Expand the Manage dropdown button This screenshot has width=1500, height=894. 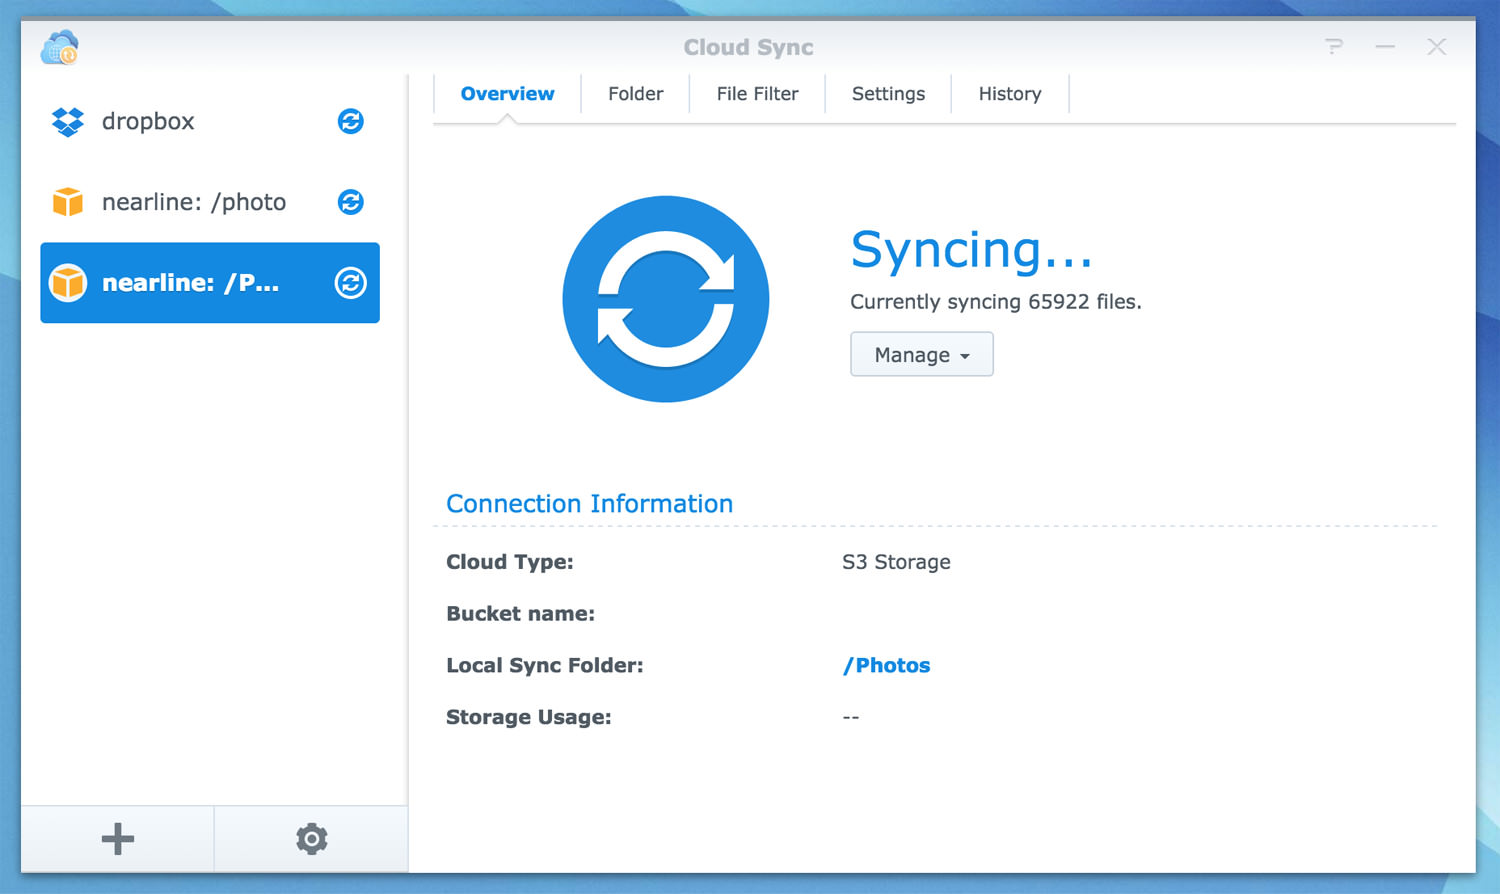[x=922, y=355]
